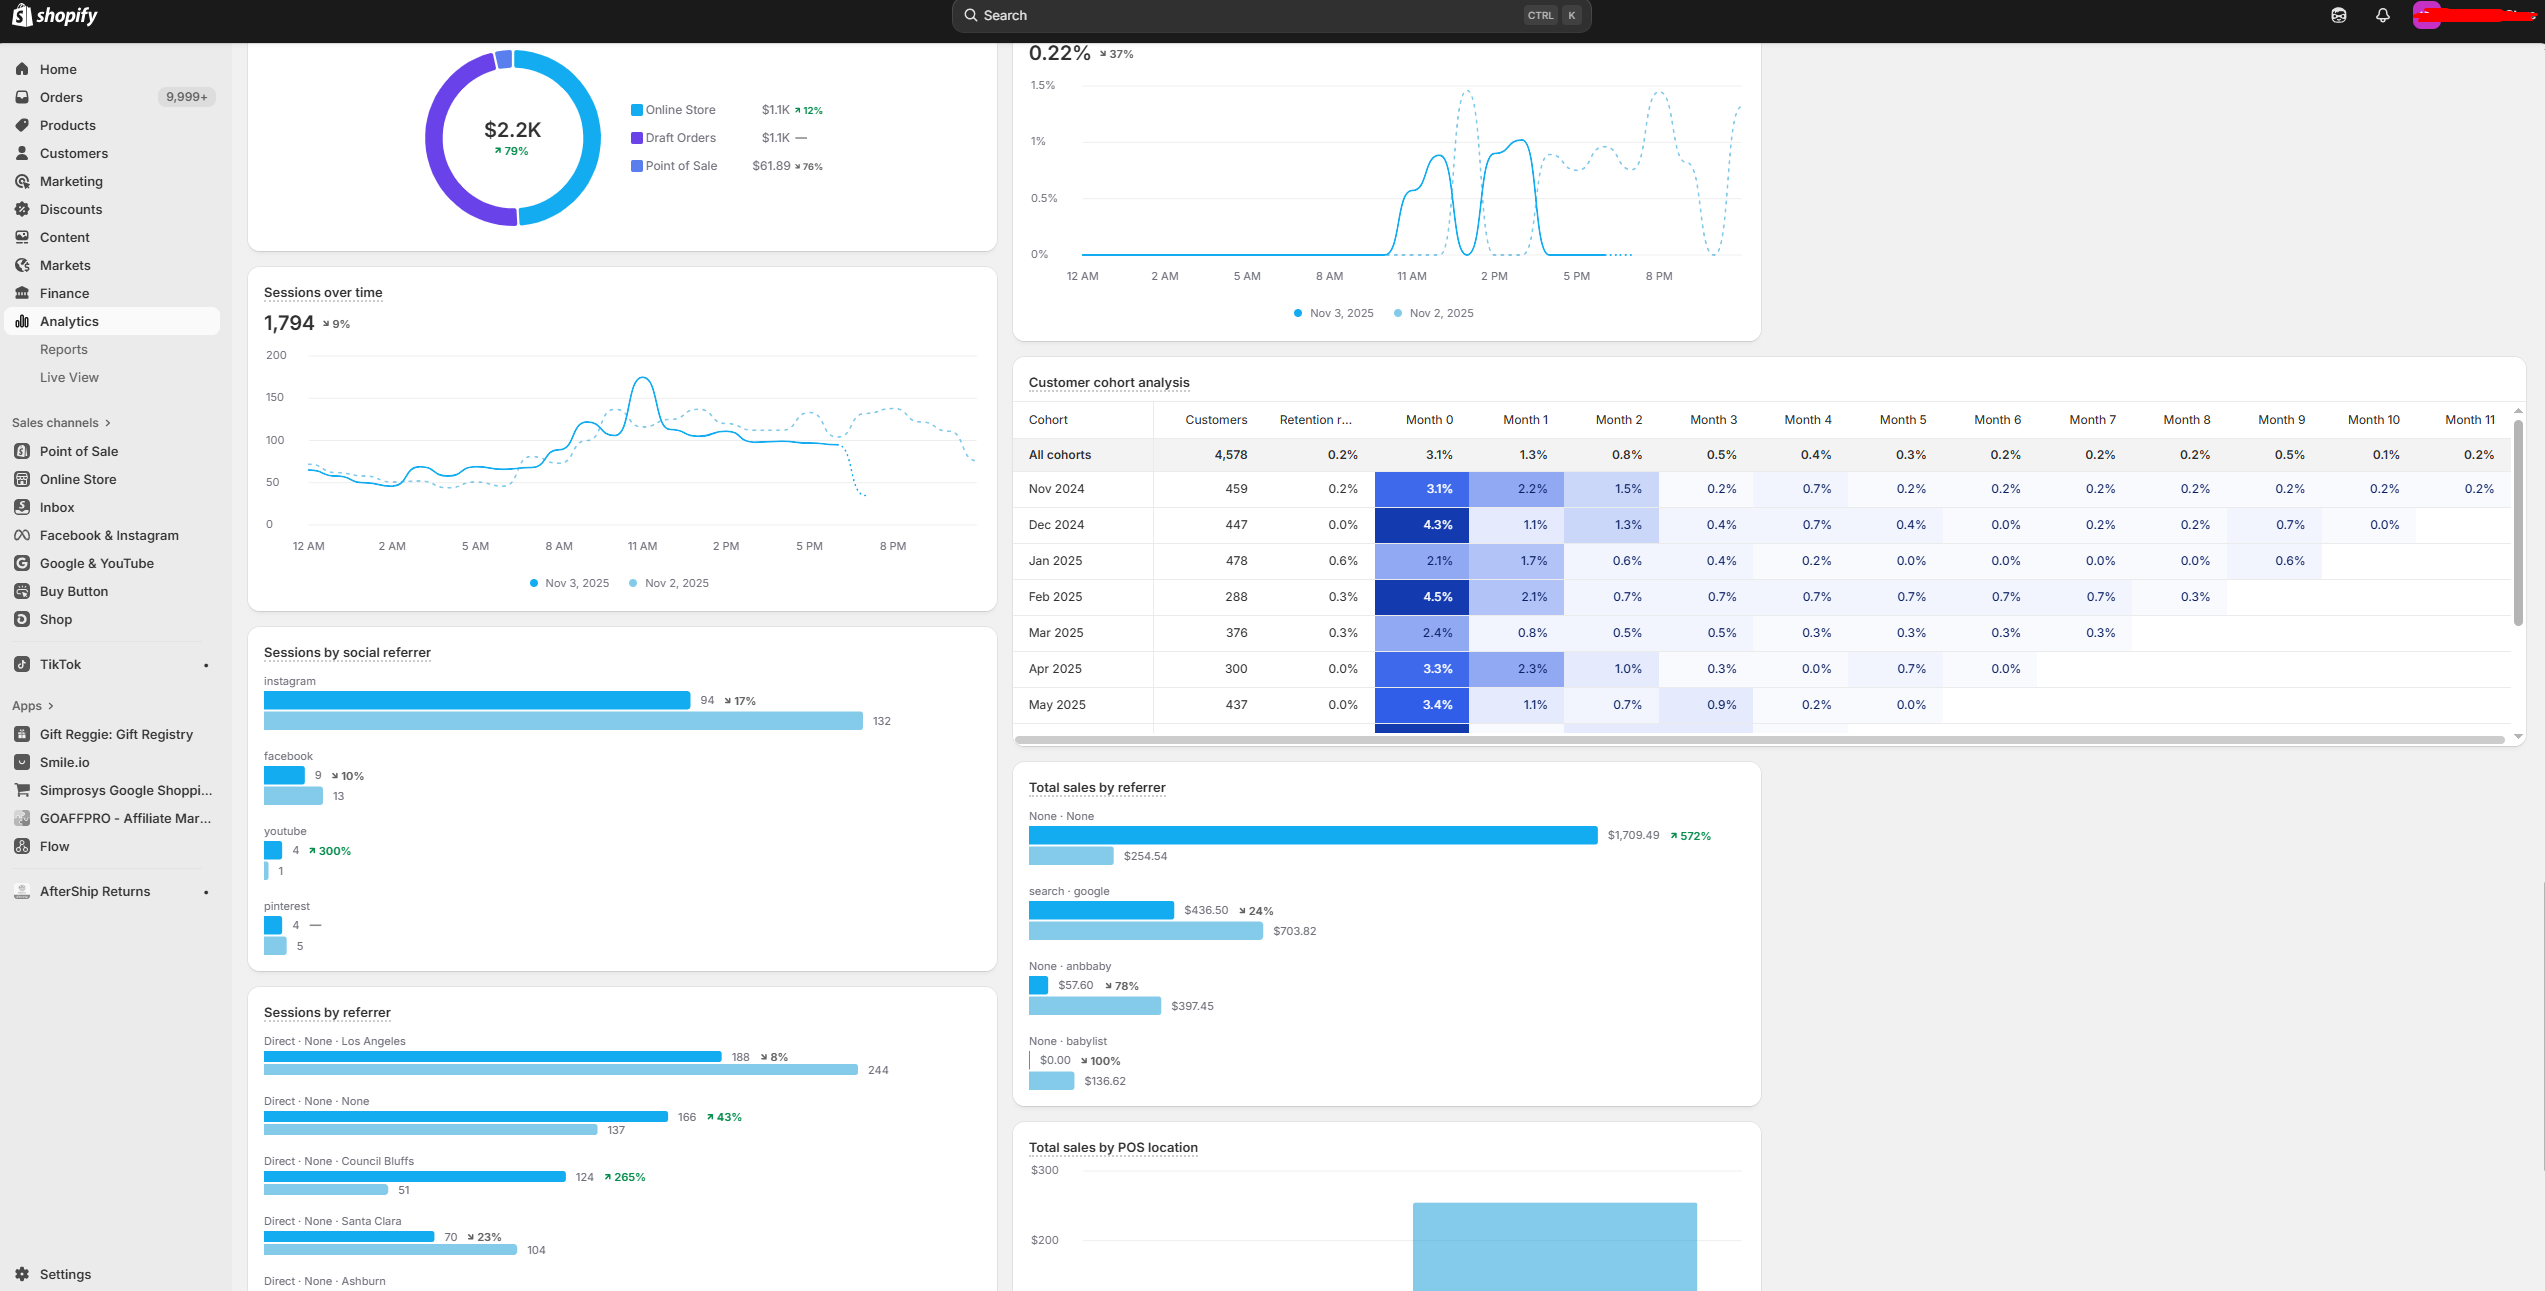Open the Sessions by social referrer title

(x=347, y=652)
